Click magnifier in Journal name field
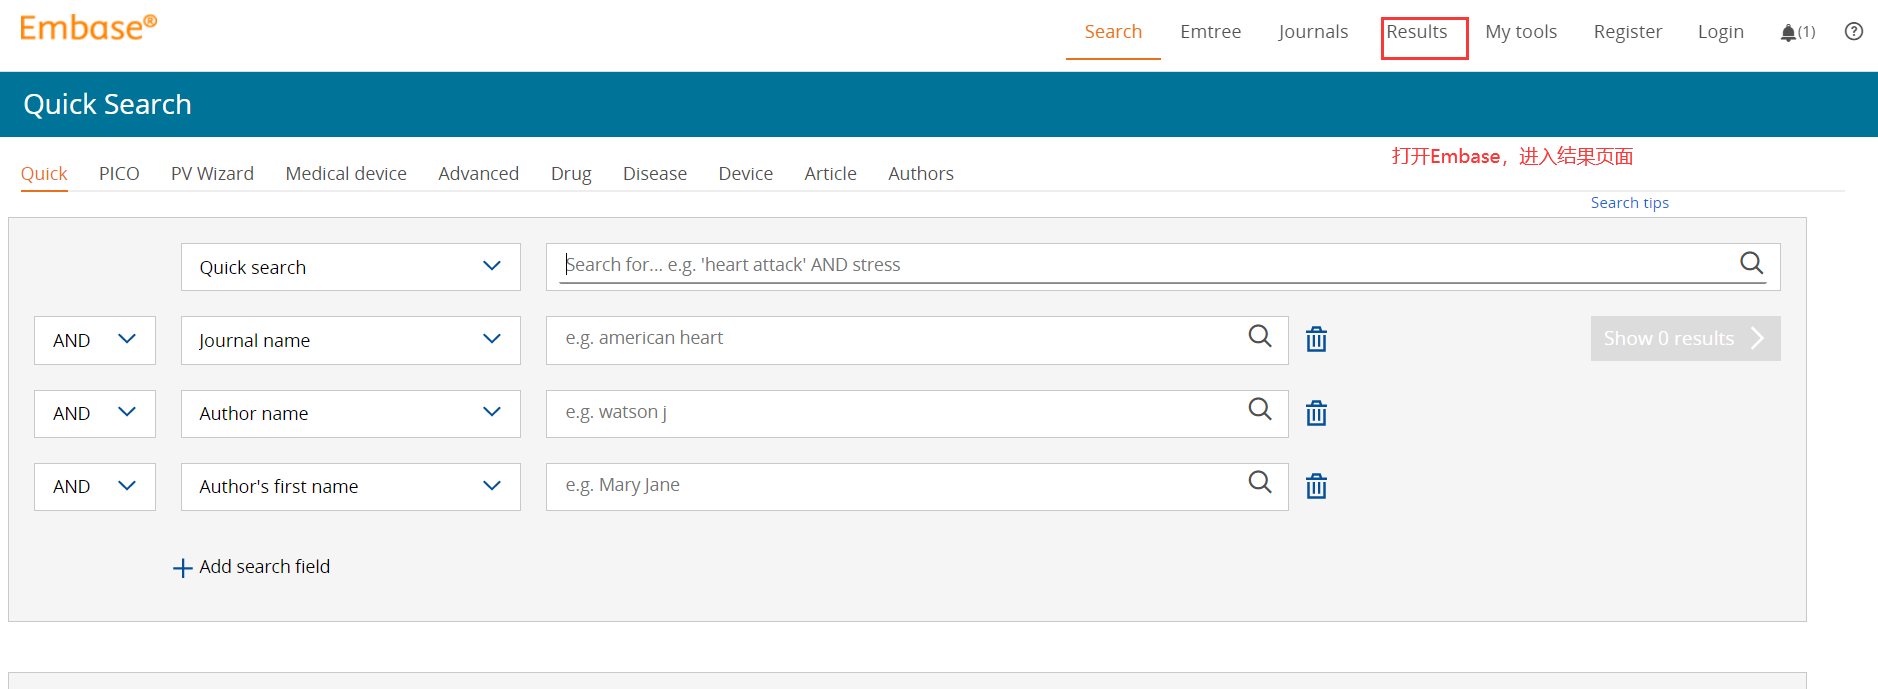This screenshot has width=1878, height=689. click(1260, 336)
